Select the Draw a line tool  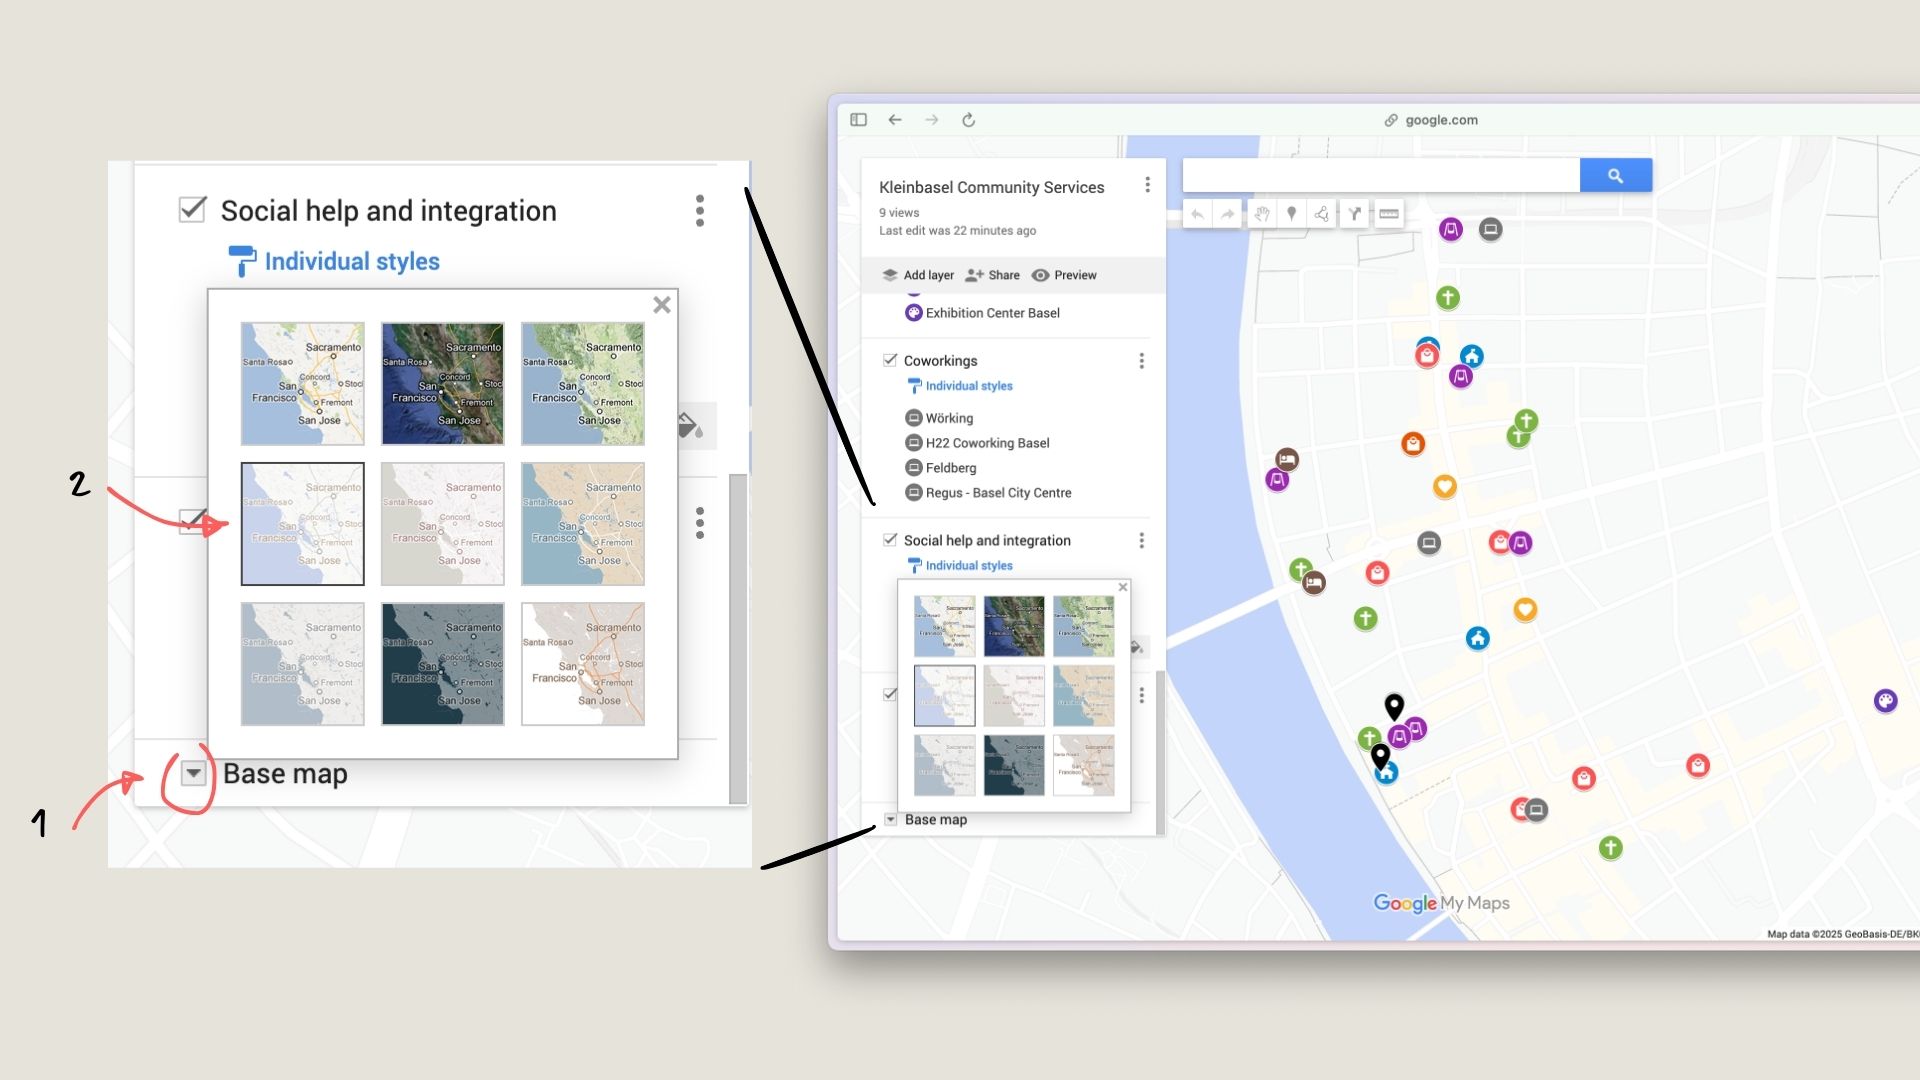(1322, 214)
